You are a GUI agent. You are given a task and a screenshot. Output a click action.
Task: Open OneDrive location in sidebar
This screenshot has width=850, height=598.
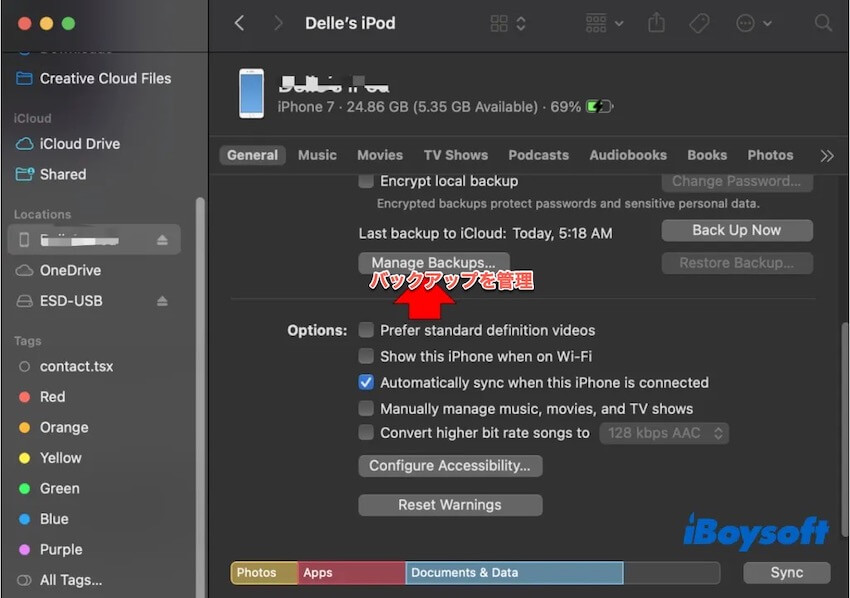(70, 271)
